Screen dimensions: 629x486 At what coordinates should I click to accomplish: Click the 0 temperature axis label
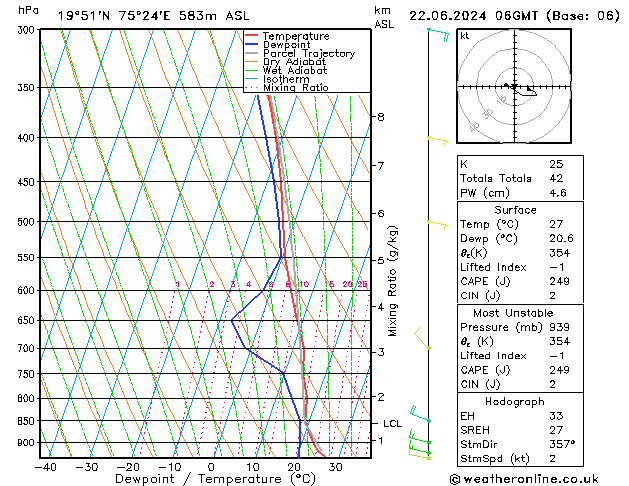[211, 467]
